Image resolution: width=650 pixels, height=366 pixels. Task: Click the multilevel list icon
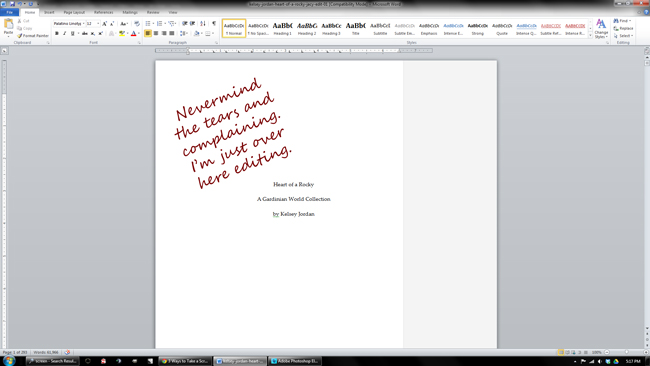pos(171,24)
